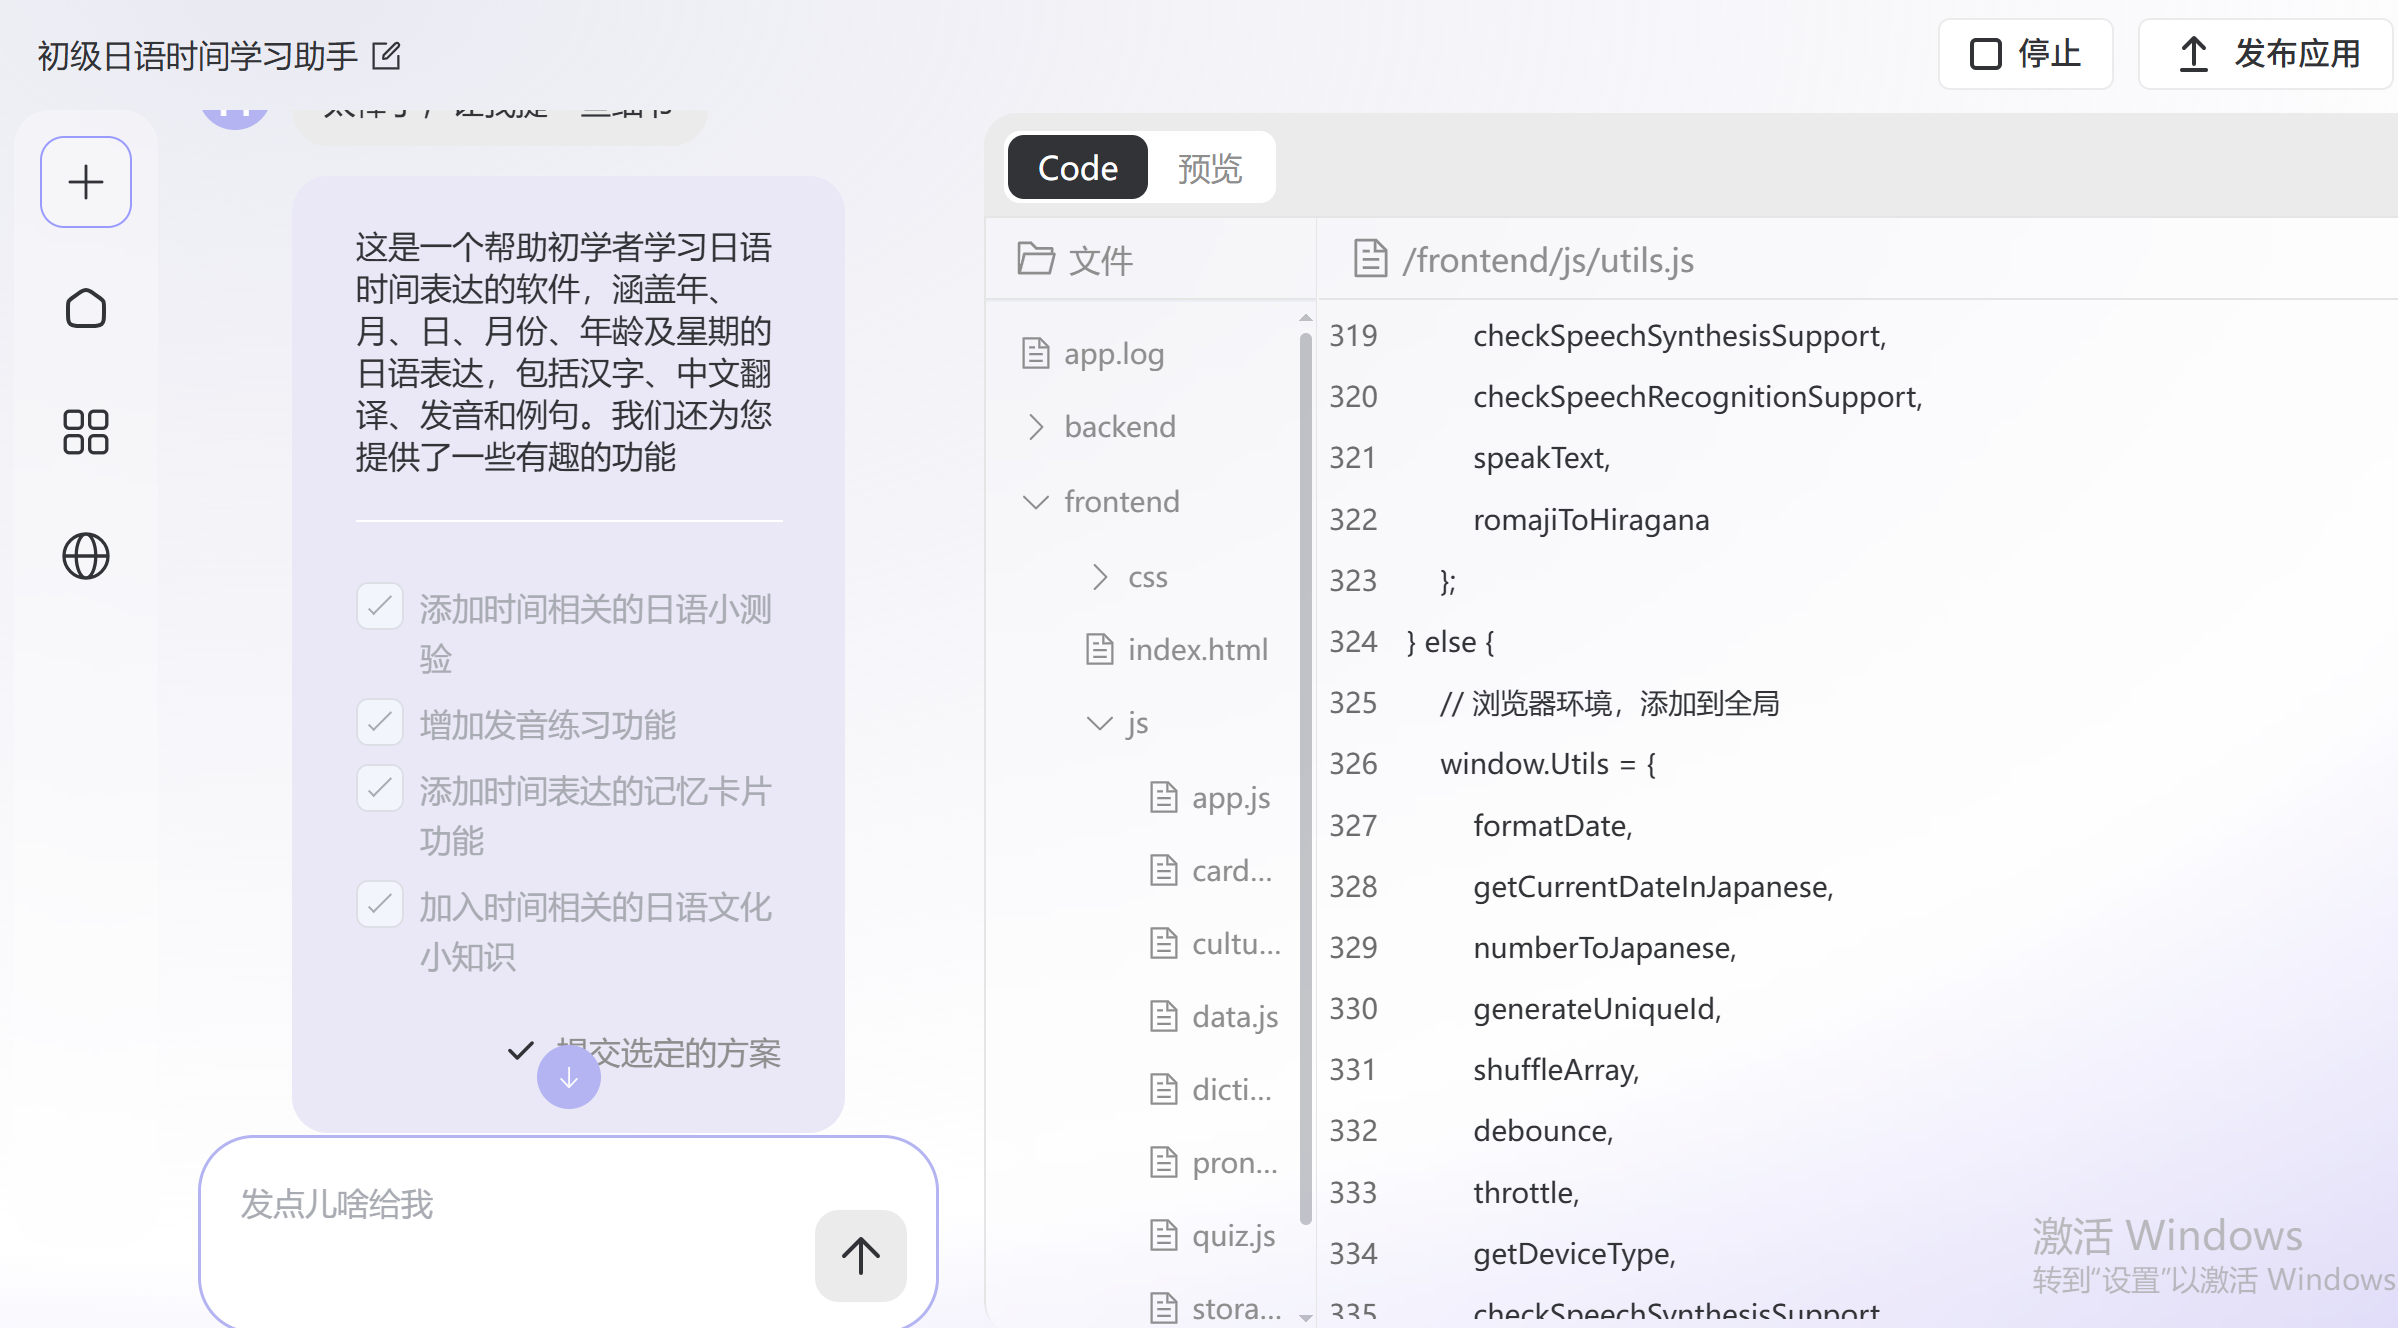Click the 停止 button

point(2025,54)
